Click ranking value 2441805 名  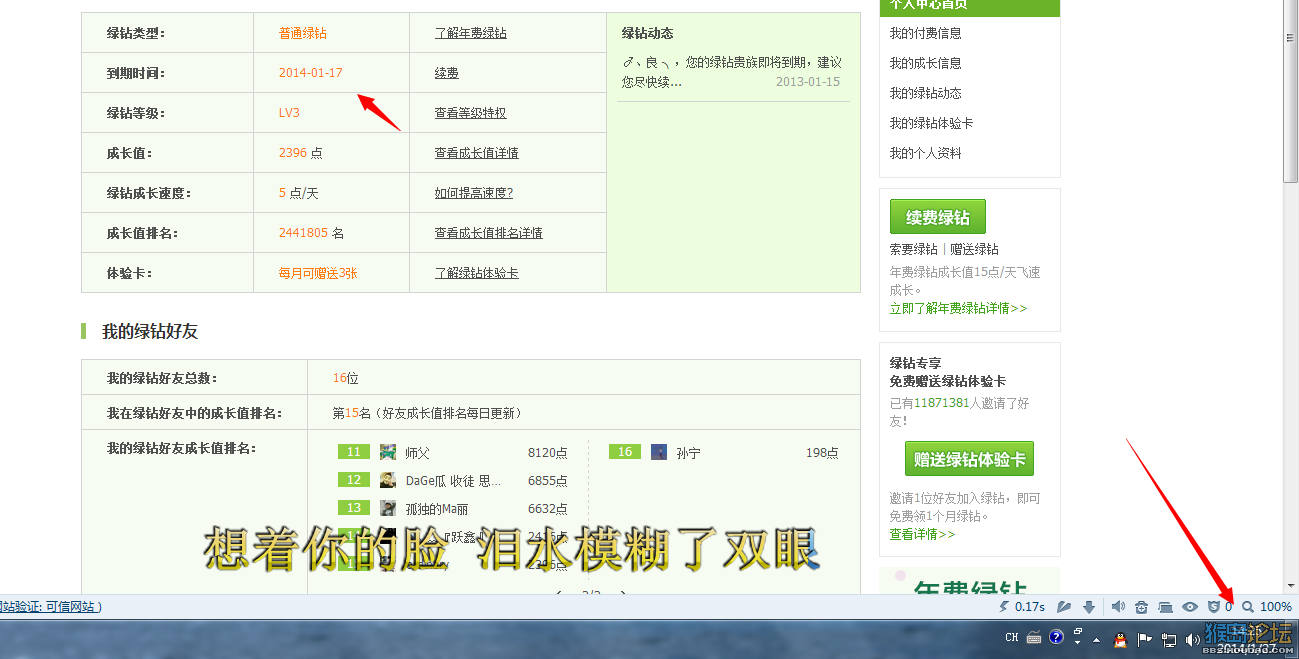tap(311, 233)
